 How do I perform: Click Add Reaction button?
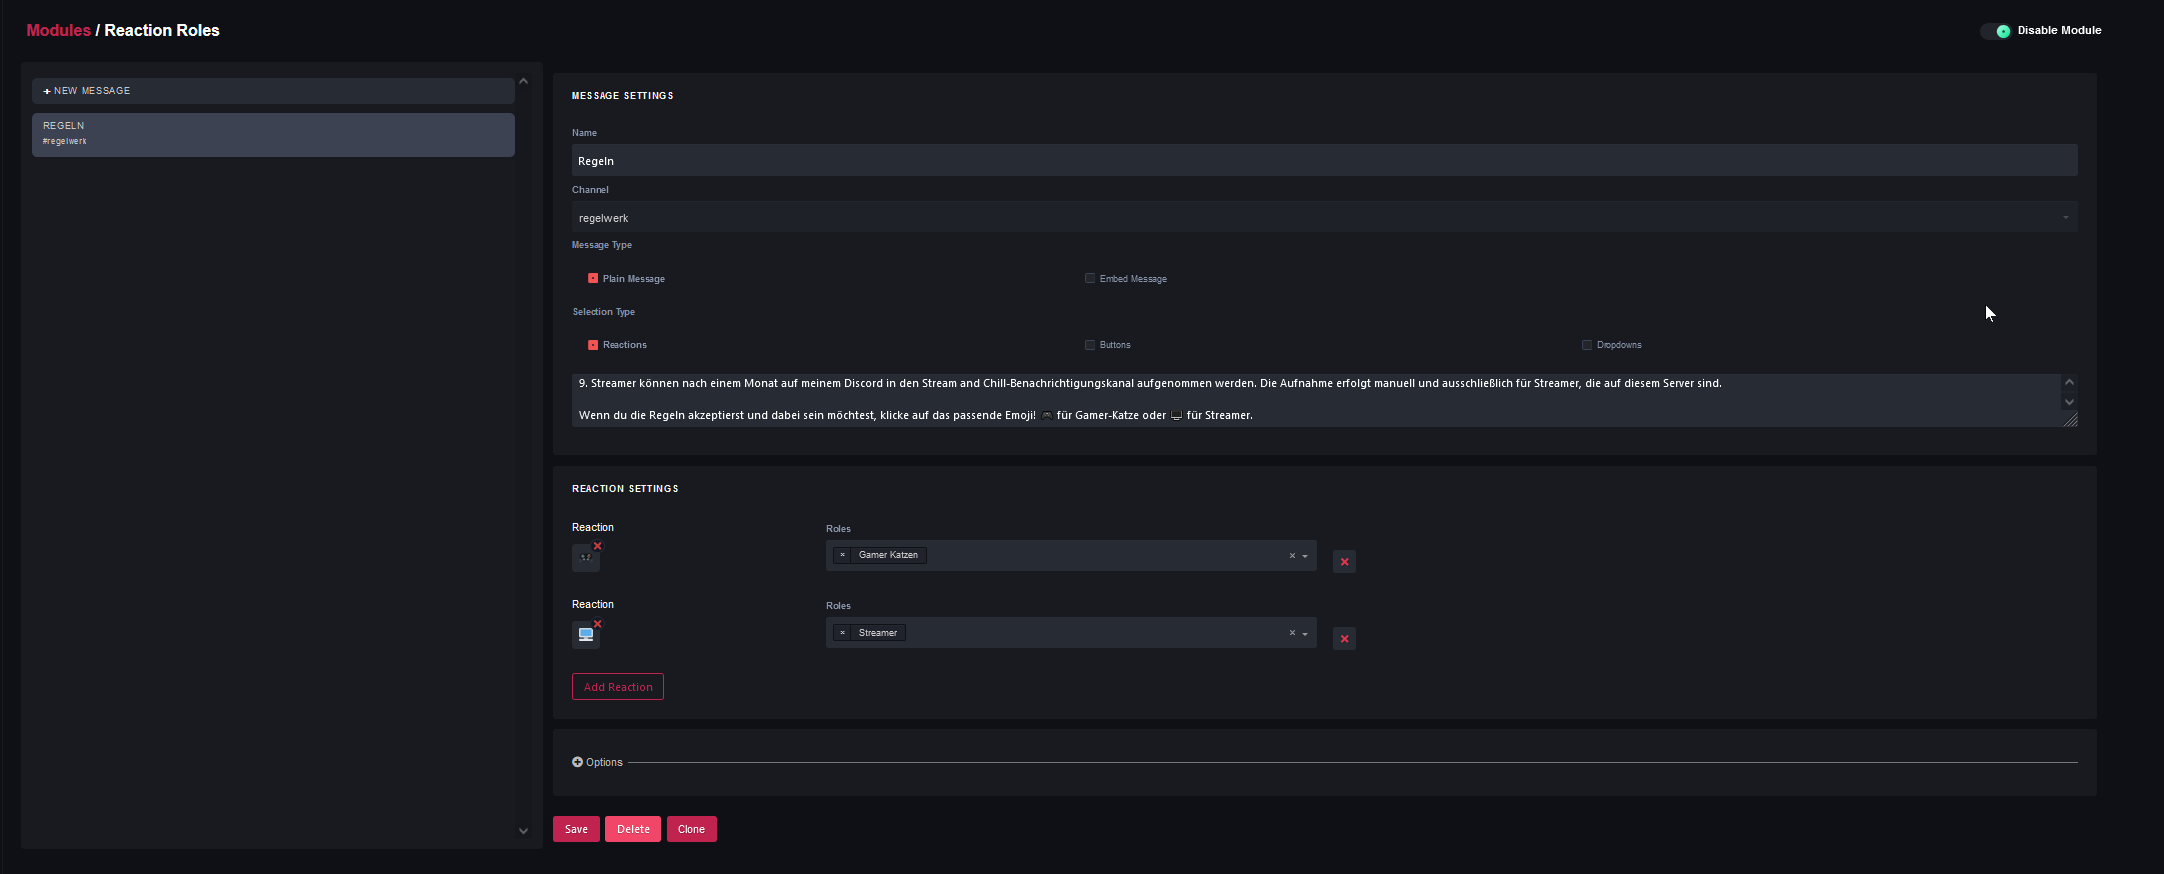click(x=617, y=687)
